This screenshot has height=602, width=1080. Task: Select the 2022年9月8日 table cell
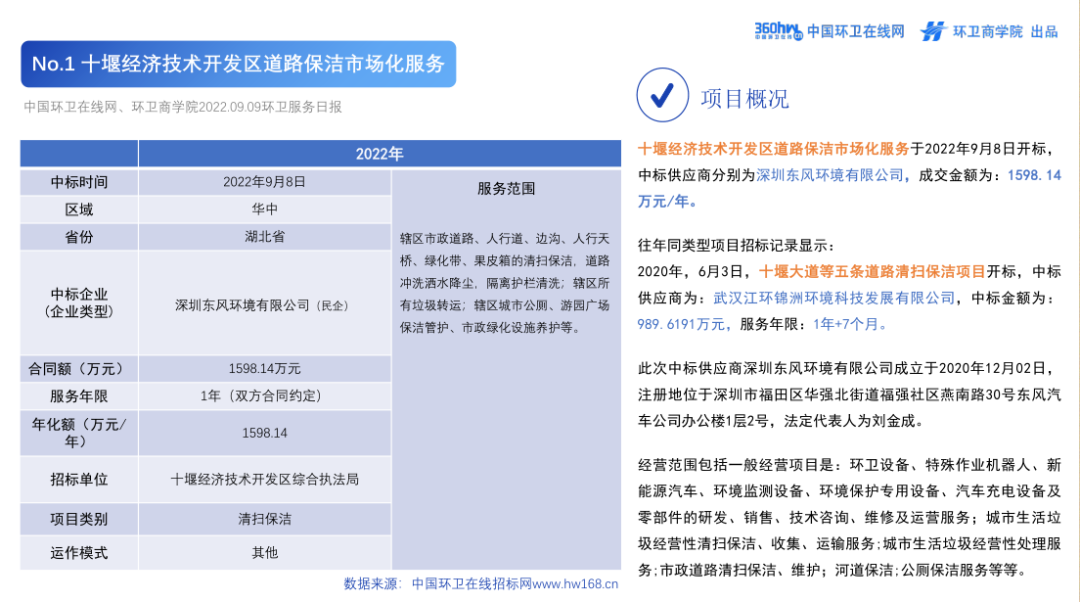264,182
